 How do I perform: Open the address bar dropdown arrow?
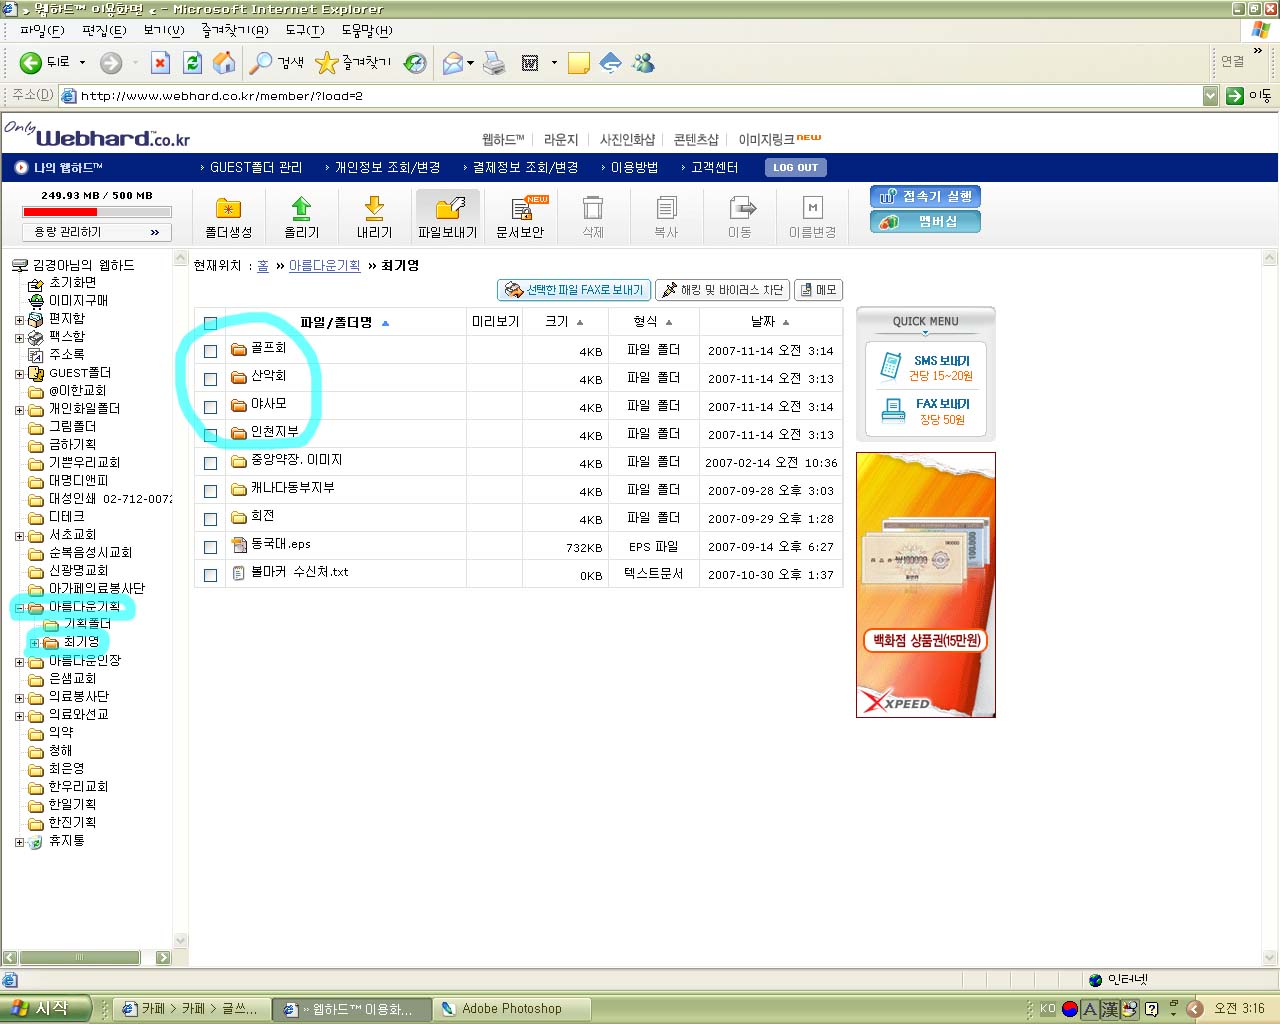(1210, 96)
